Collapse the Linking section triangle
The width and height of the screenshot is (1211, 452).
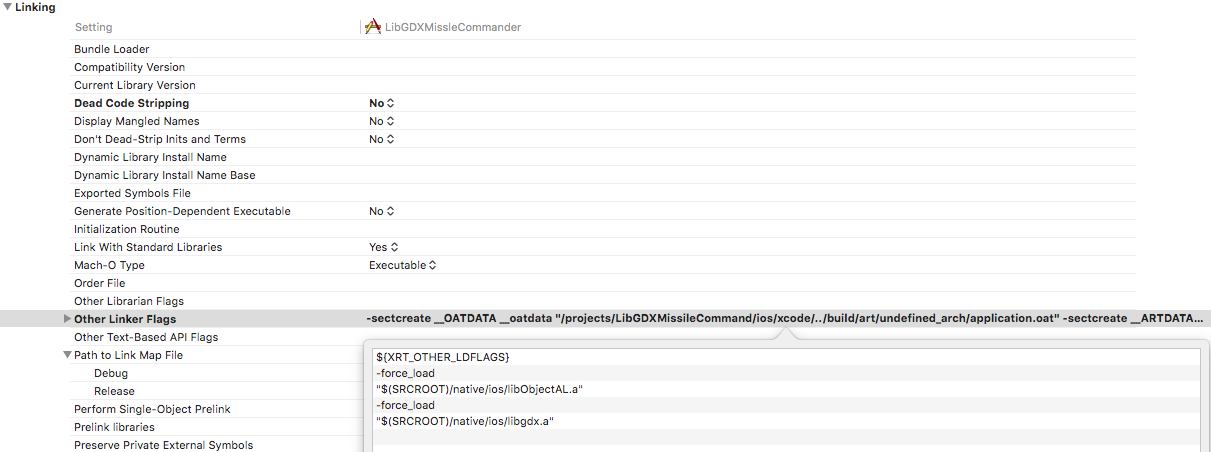(7, 7)
